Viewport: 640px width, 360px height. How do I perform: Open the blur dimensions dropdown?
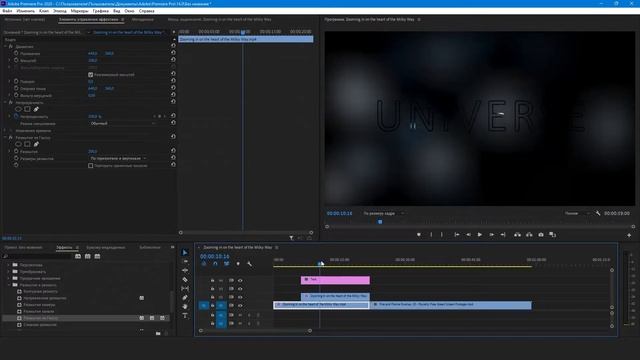118,158
